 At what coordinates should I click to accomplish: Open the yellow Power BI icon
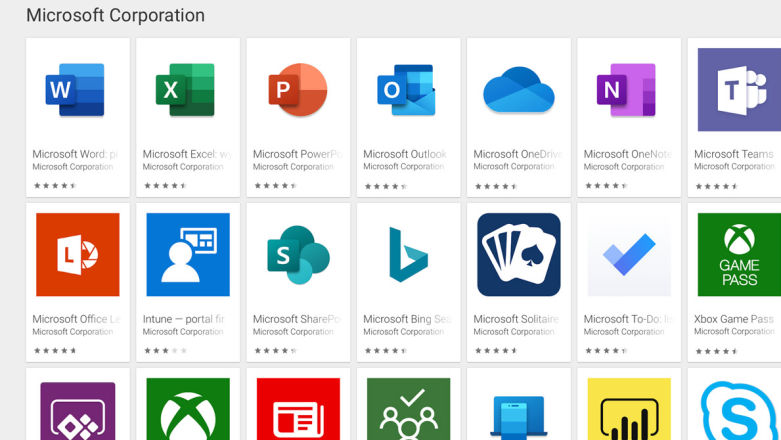629,409
